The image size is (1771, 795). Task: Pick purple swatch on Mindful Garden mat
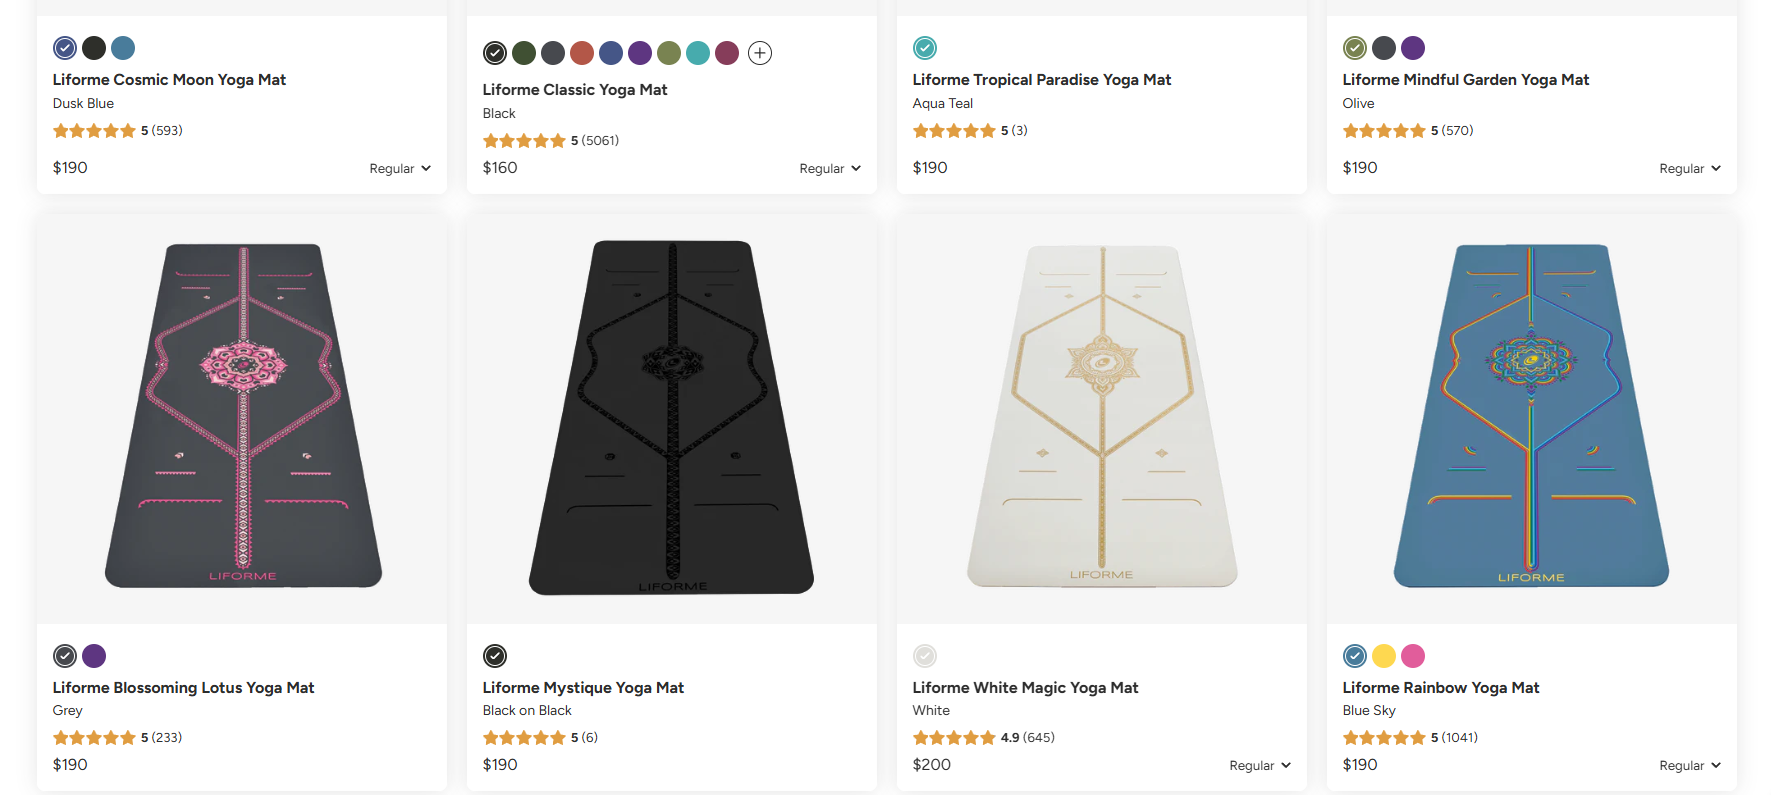1413,48
